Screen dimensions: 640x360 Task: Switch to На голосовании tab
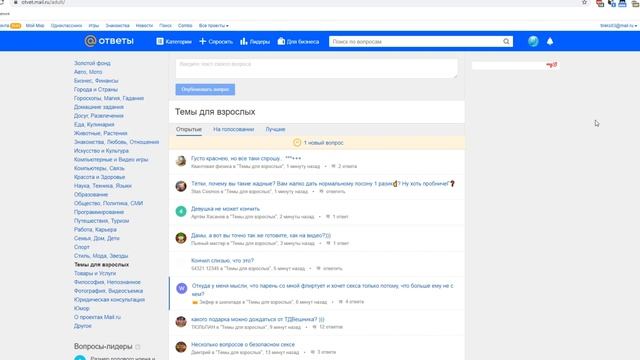pos(233,129)
